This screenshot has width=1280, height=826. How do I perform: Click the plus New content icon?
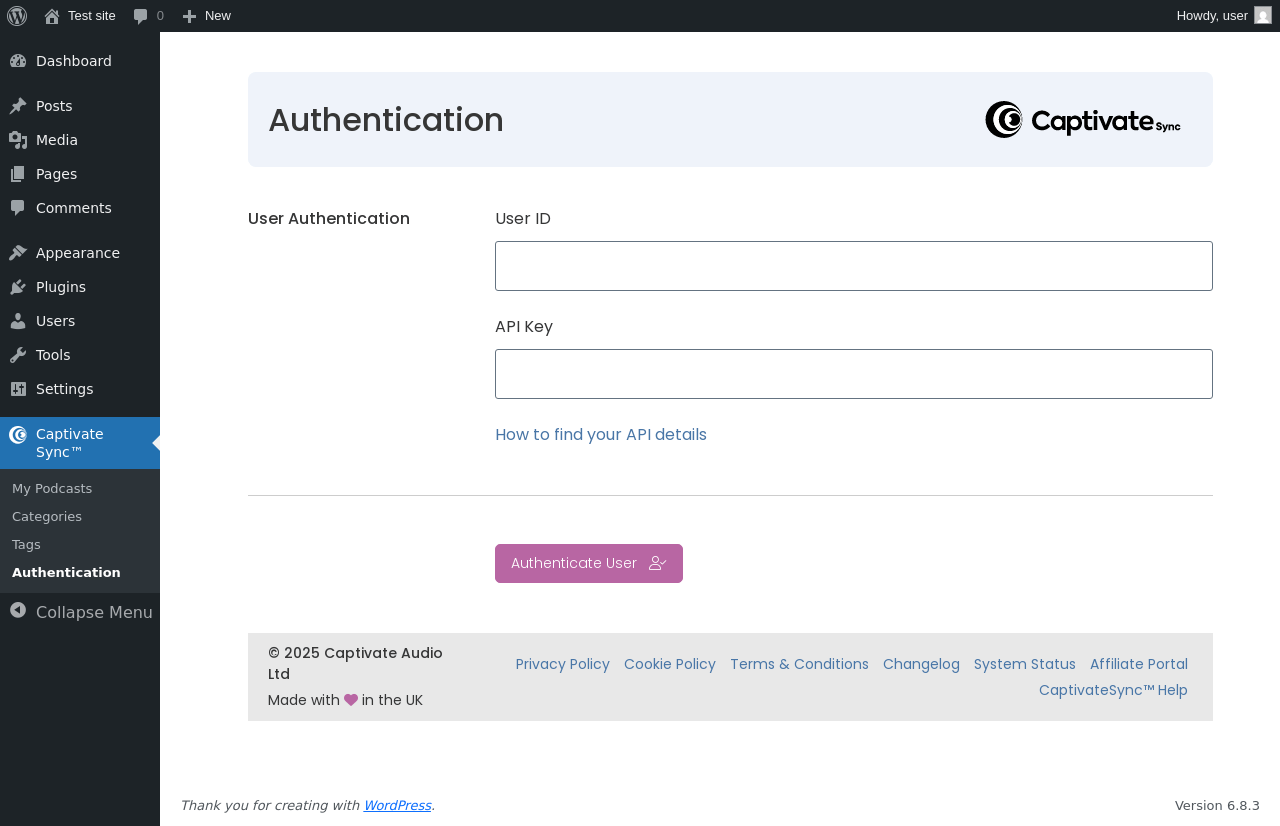click(189, 16)
